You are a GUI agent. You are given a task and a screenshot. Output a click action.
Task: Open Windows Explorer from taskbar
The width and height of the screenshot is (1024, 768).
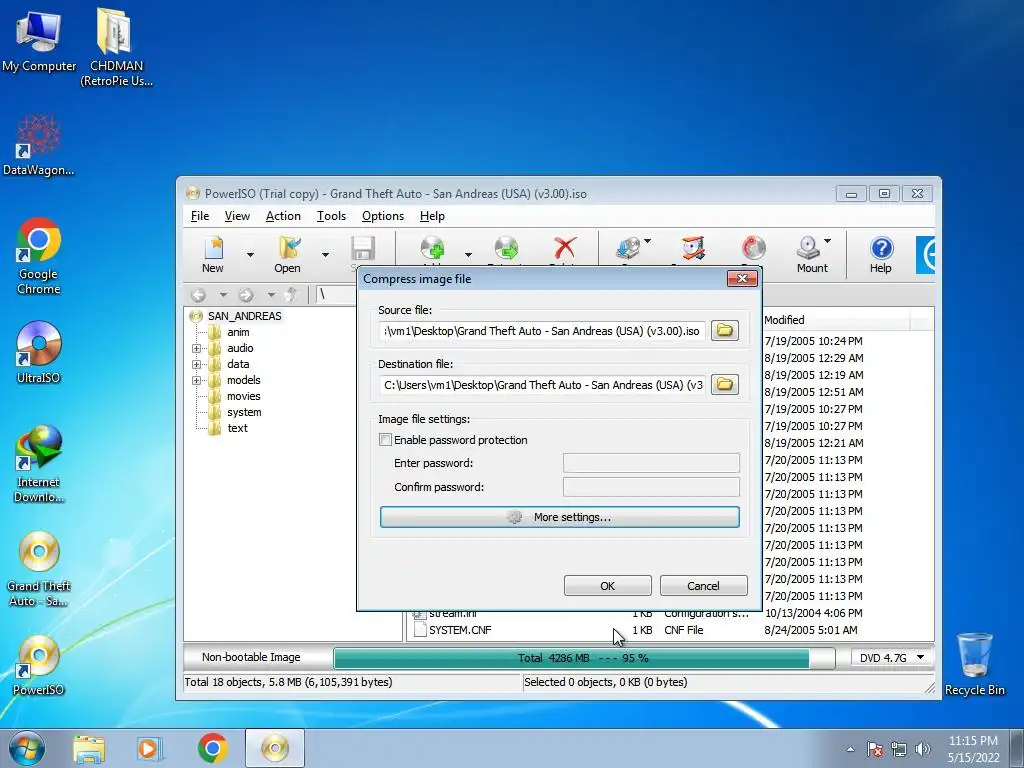tap(89, 748)
